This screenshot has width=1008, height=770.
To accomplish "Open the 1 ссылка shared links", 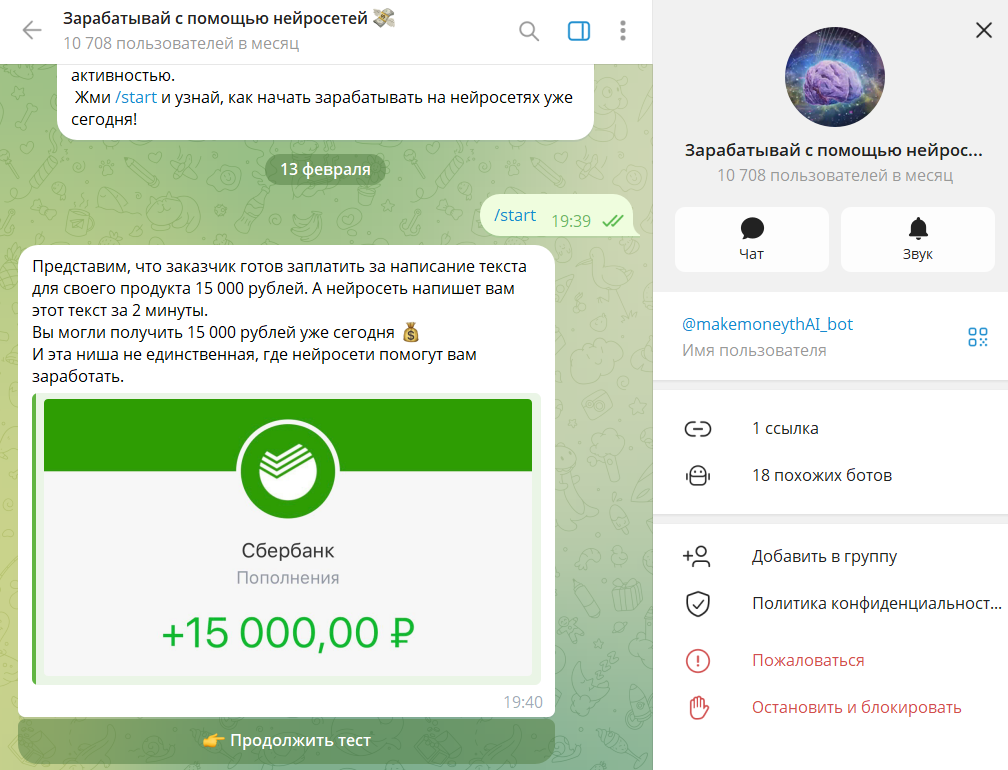I will pos(831,428).
